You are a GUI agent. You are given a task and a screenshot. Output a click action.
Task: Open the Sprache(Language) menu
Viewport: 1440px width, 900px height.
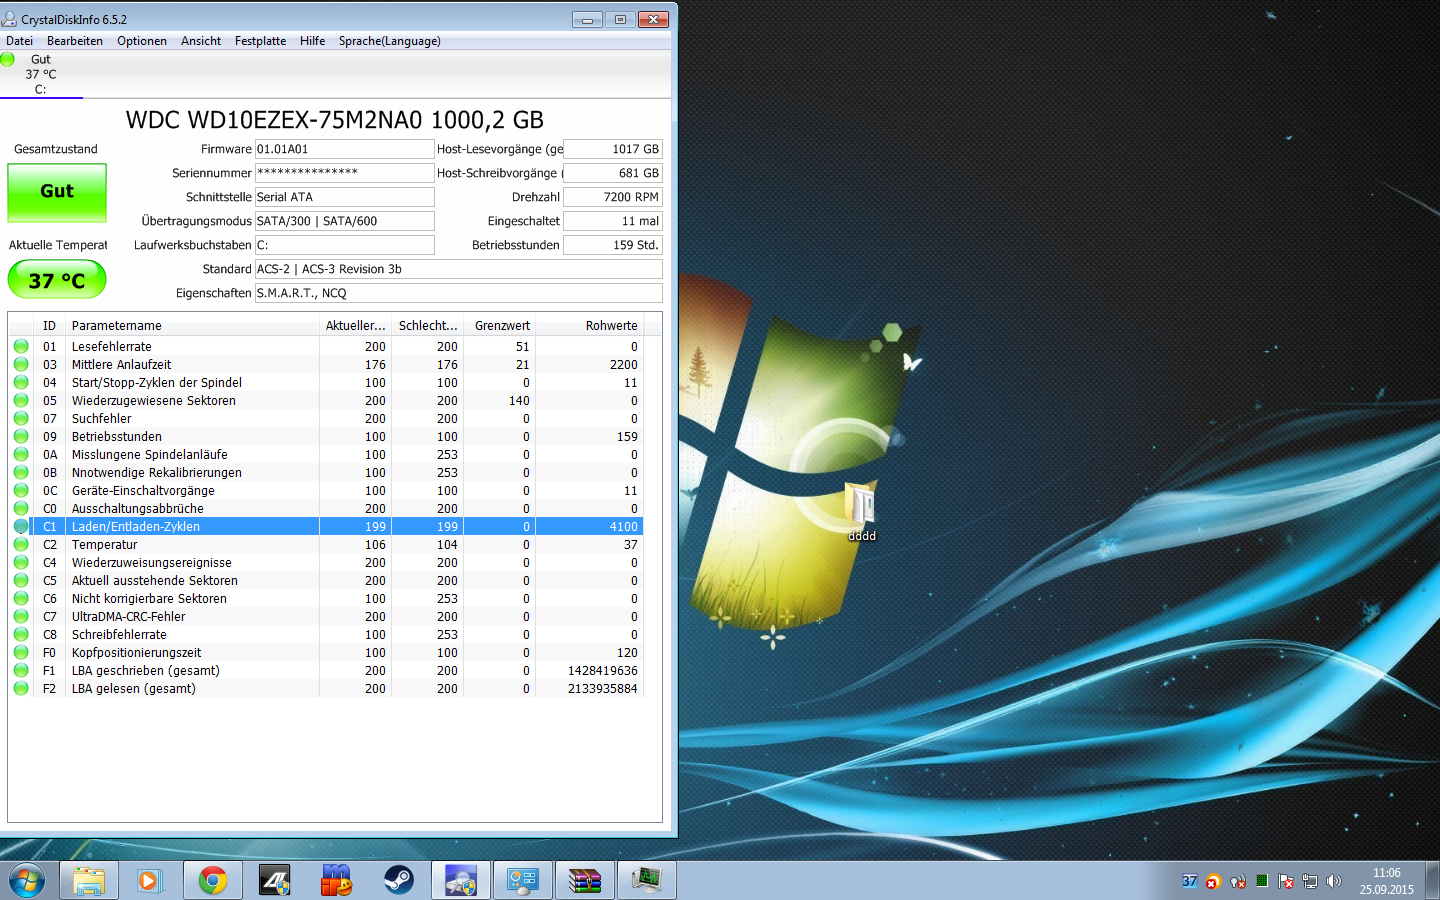click(x=390, y=41)
